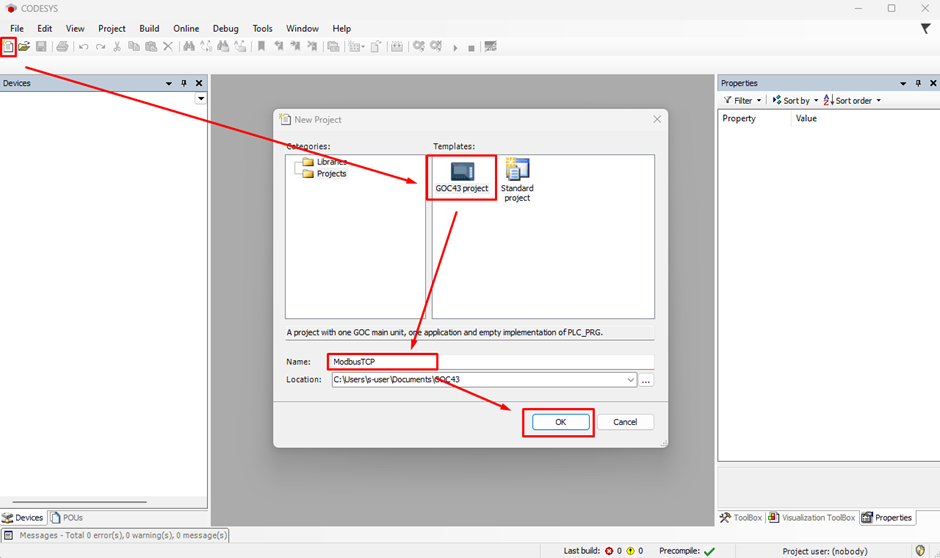Screen dimensions: 940x558
Task: Click the Redo toolbar icon
Action: click(x=100, y=47)
